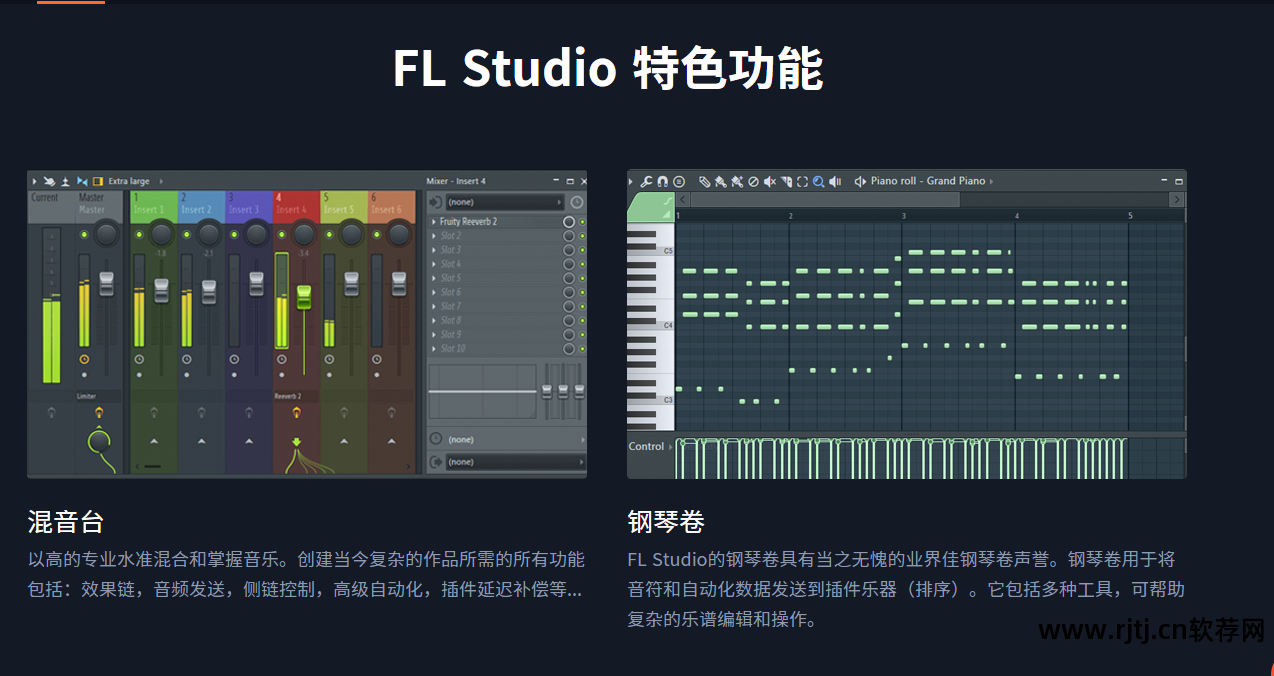Screen dimensions: 1274x676
Task: Mute Insert 2 with its green LED
Action: tap(186, 234)
